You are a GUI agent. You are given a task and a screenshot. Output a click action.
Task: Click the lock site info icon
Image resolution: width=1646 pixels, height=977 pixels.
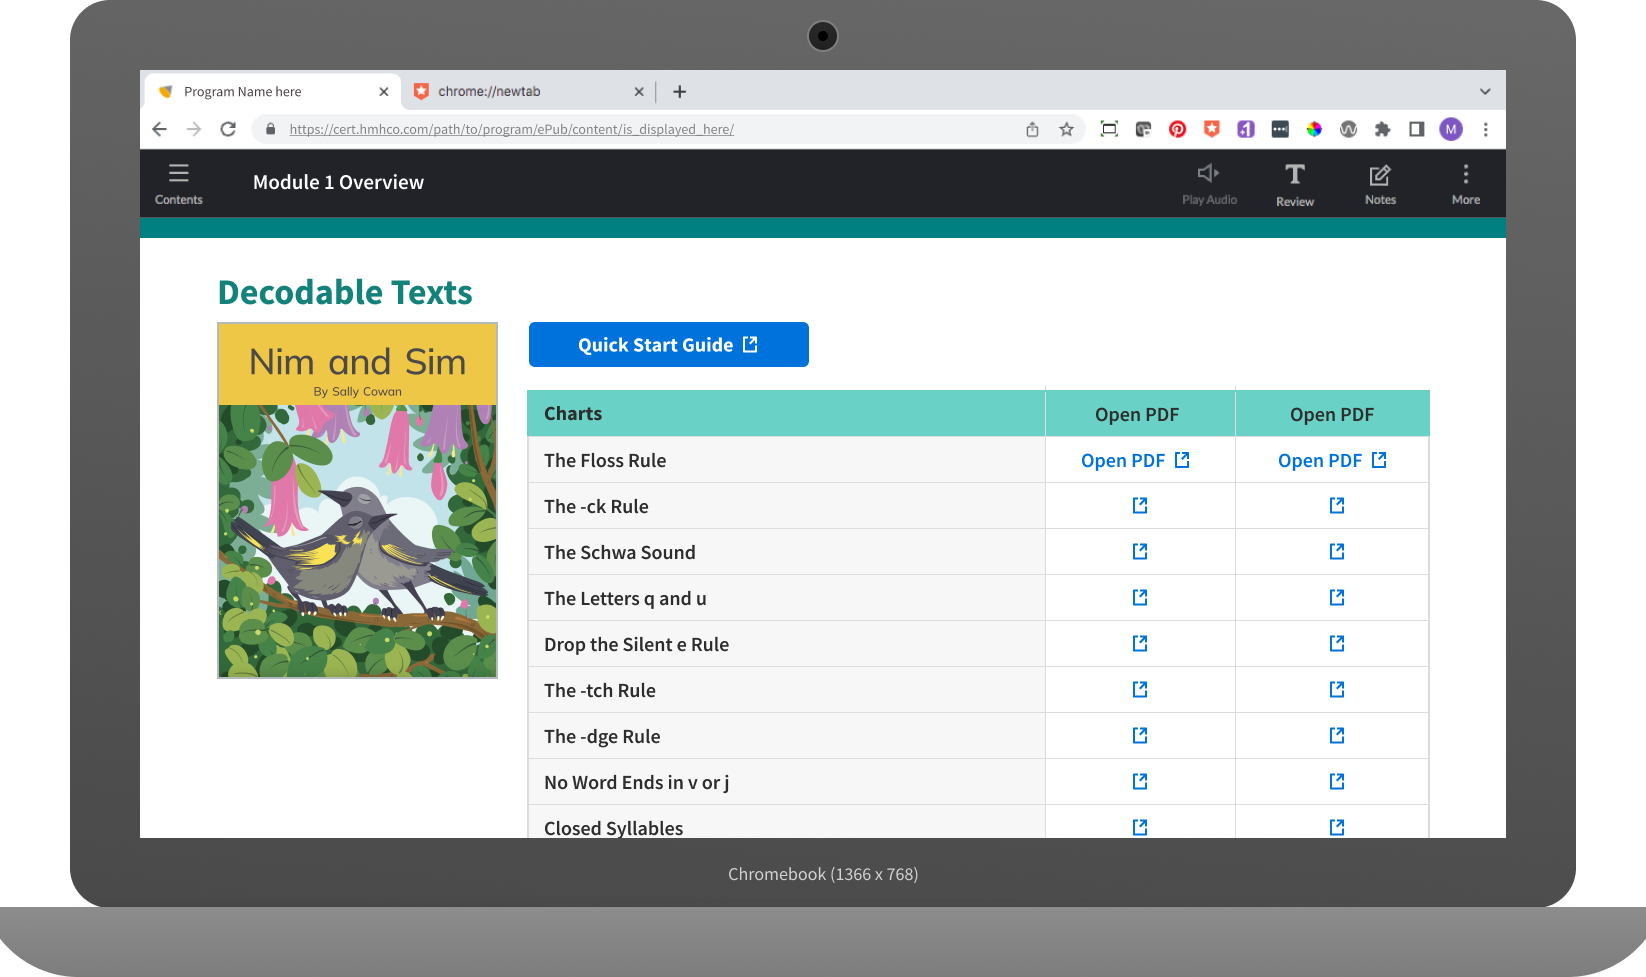pos(270,129)
